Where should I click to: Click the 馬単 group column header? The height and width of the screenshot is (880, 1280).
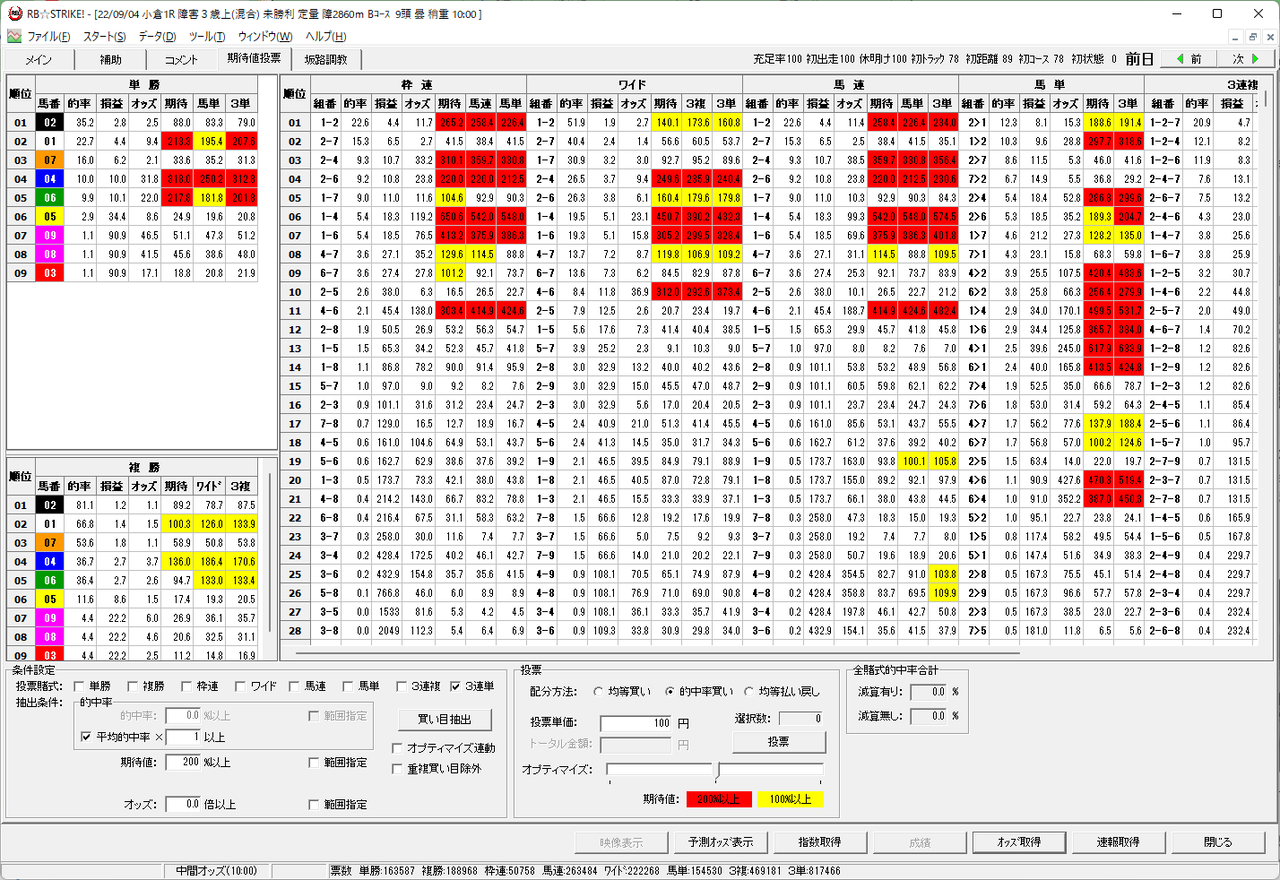tap(1049, 85)
